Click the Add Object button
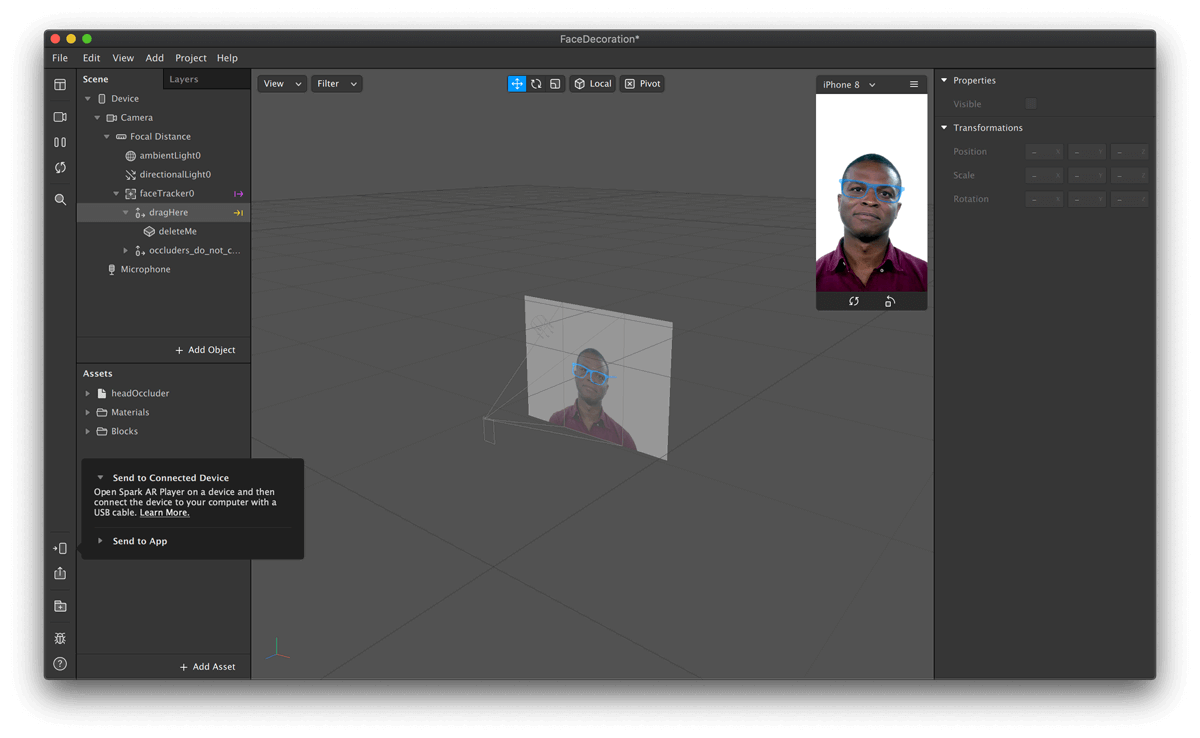This screenshot has width=1200, height=738. (206, 350)
